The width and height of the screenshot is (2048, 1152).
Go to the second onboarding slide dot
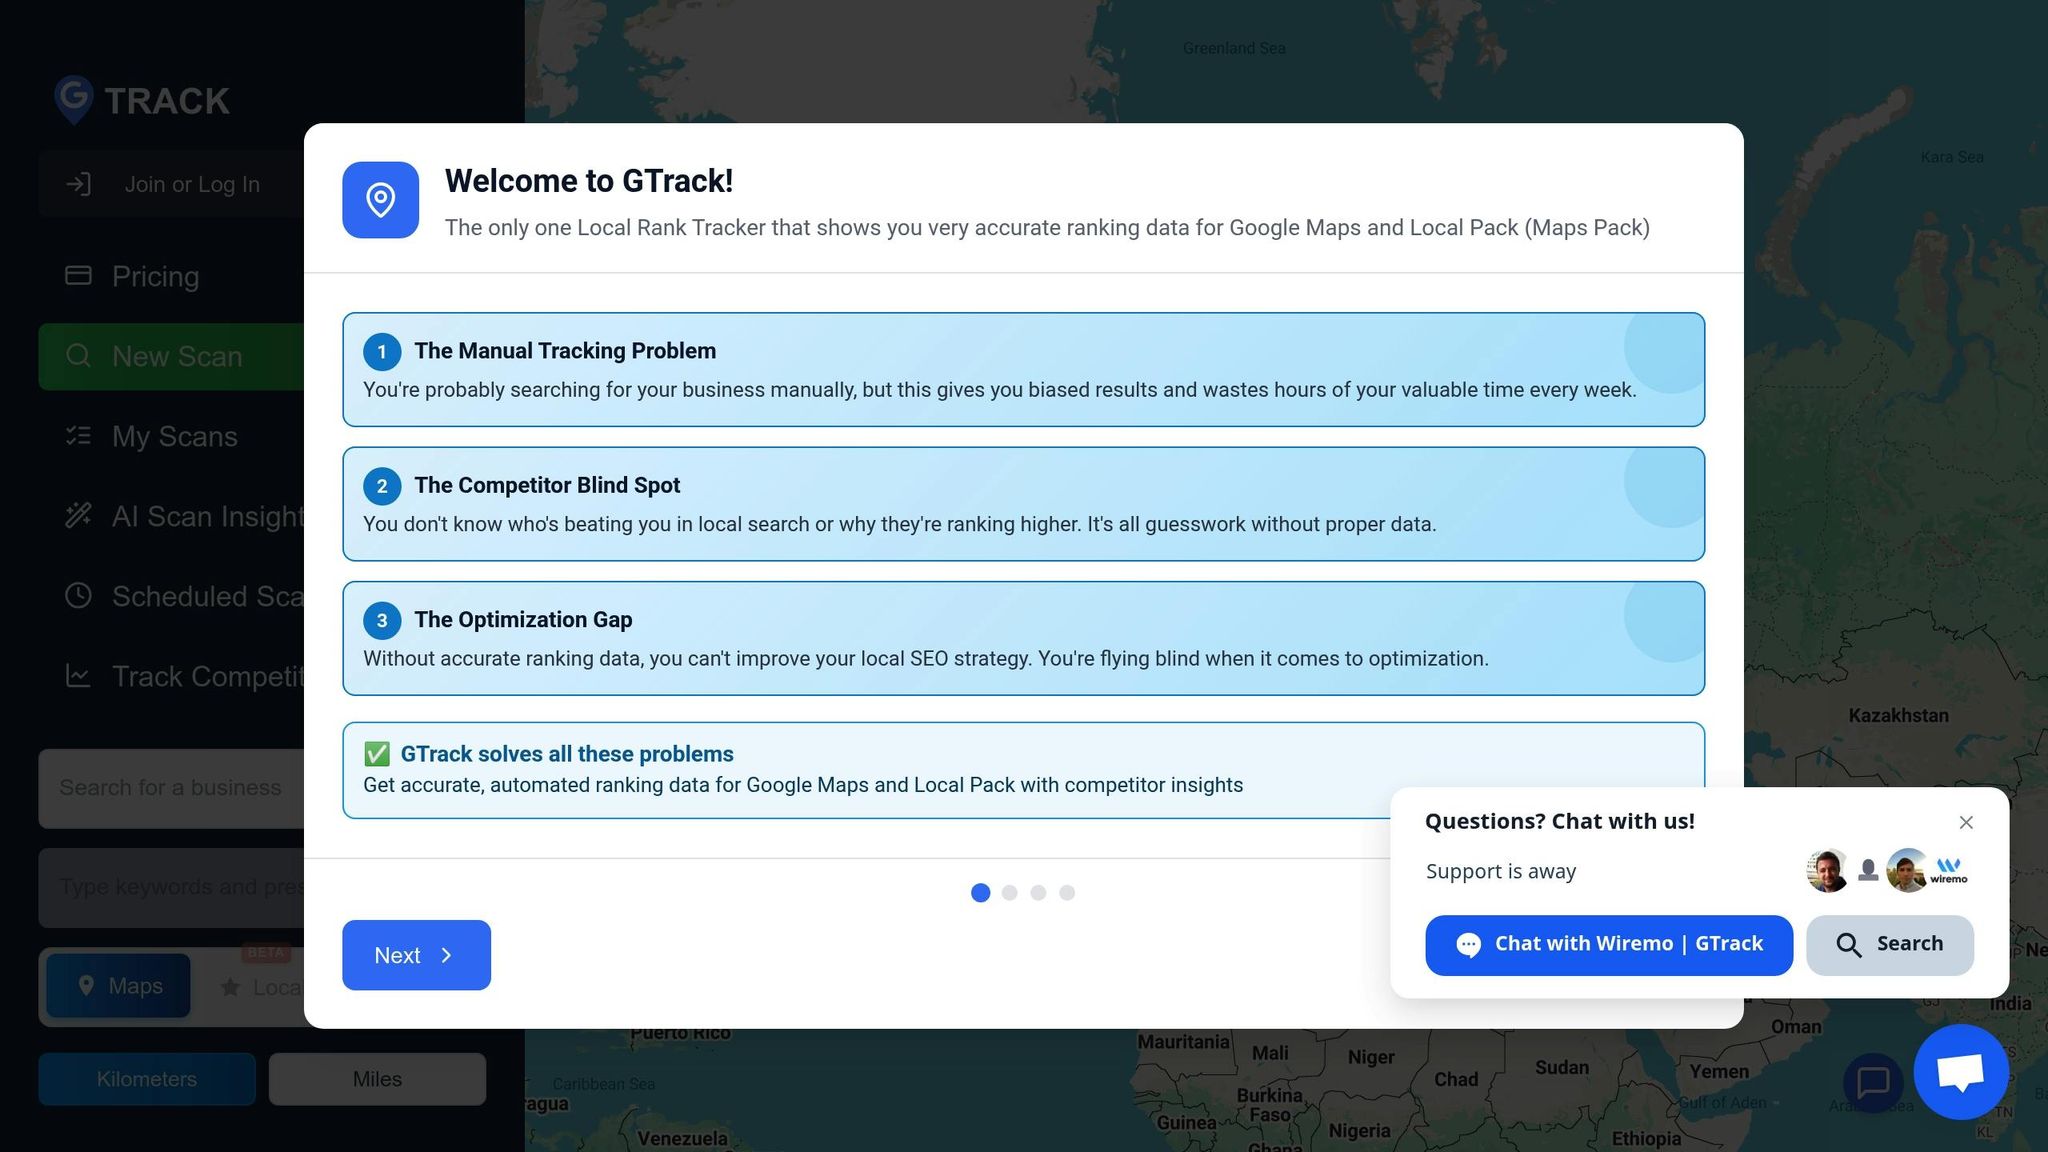[1010, 893]
